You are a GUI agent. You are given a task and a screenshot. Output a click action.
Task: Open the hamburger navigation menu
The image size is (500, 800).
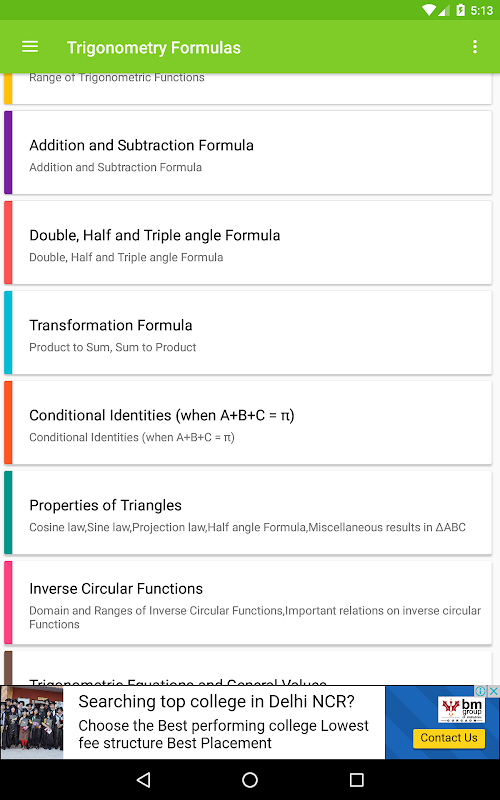pos(30,47)
